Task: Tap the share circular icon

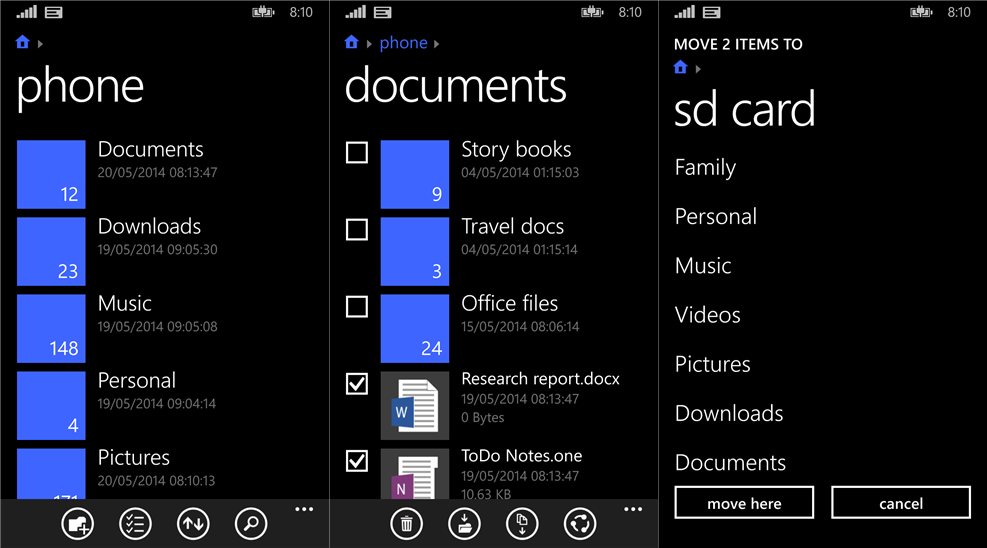Action: point(580,523)
